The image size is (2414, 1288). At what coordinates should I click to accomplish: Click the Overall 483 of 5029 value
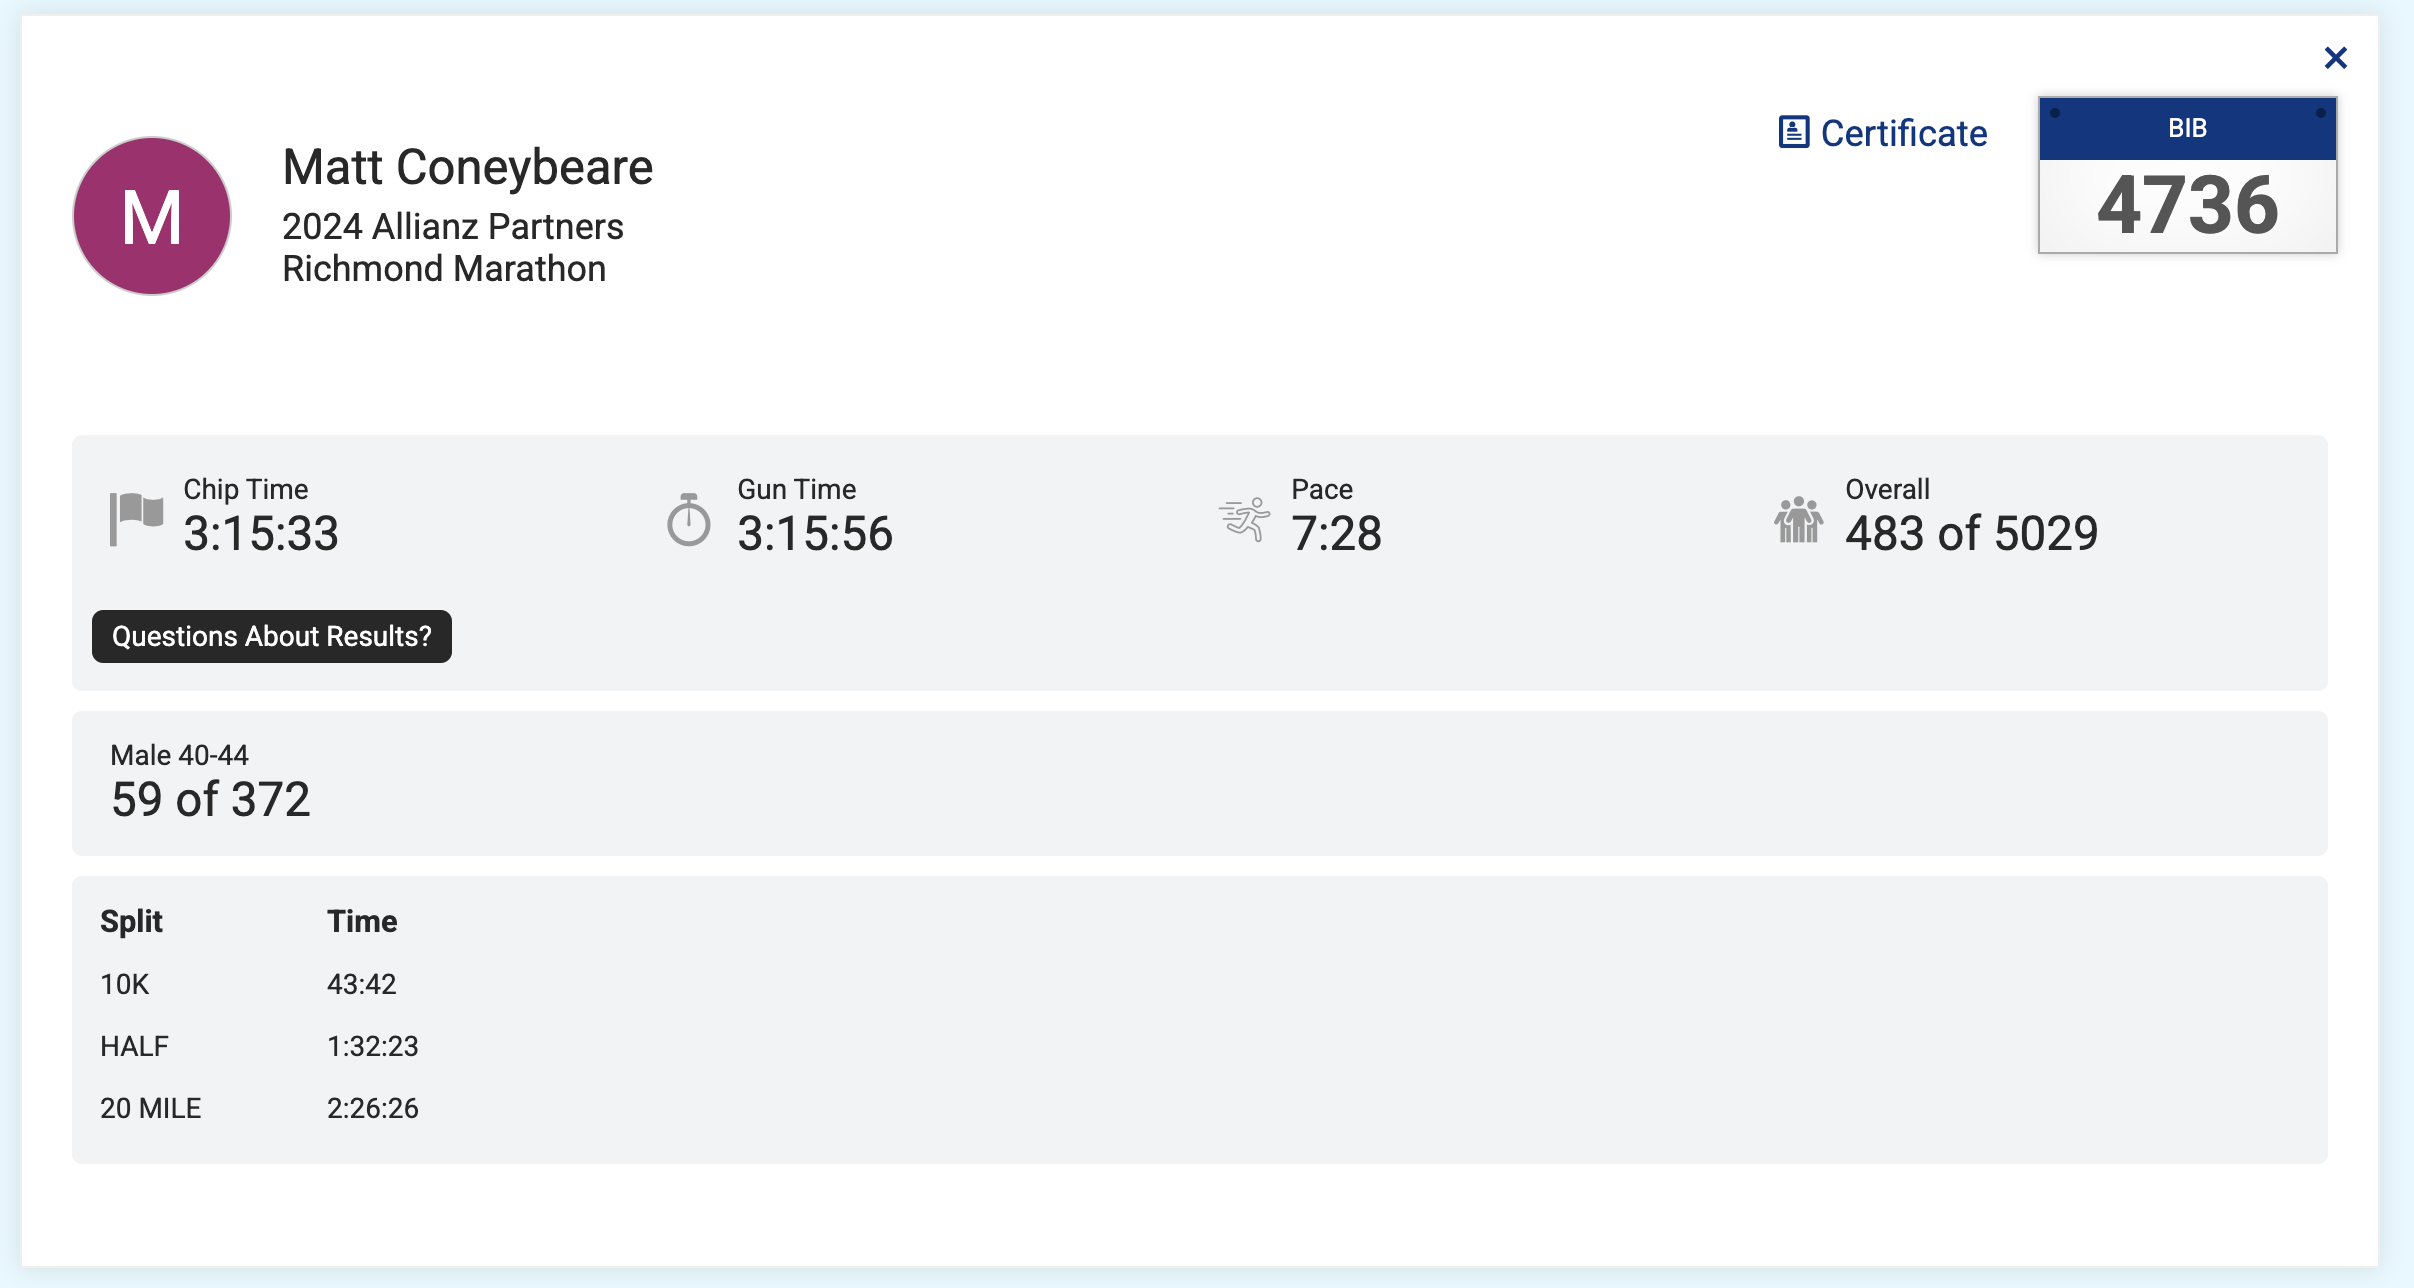click(1971, 533)
